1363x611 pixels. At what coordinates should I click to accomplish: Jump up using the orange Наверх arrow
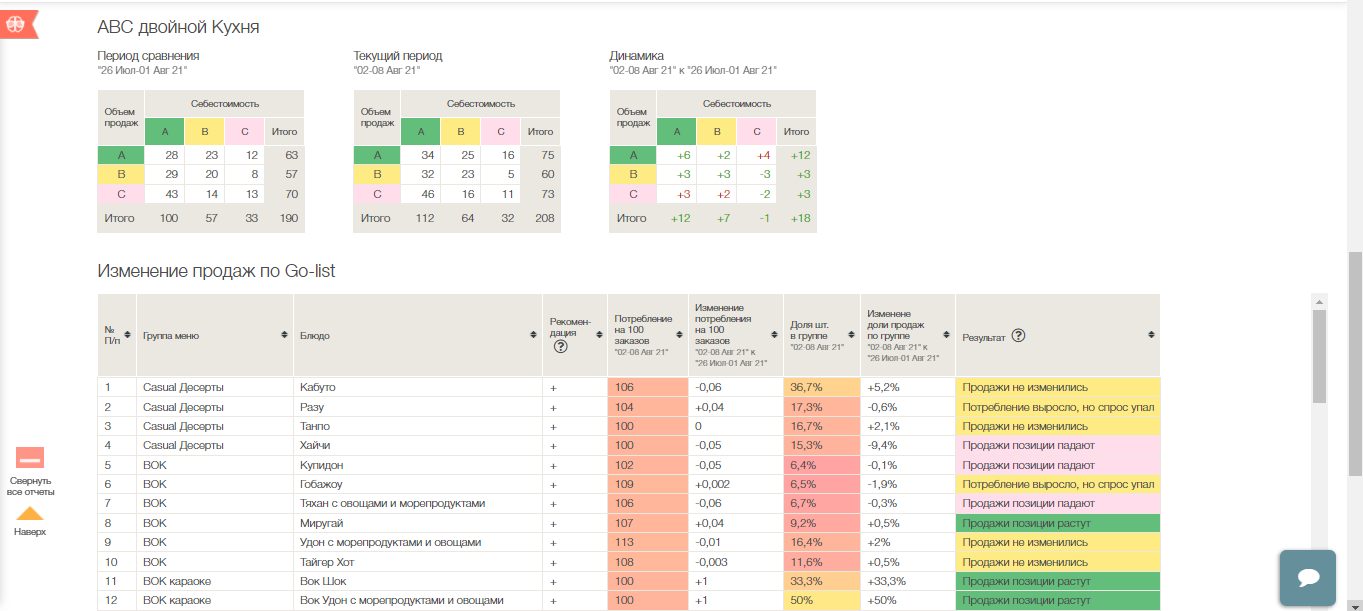tap(30, 513)
